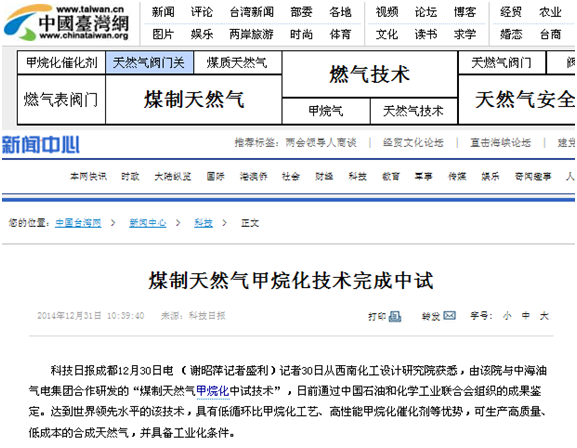Click the 中国台湾网 breadcrumb link
Viewport: 577px width, 448px height.
click(x=78, y=223)
